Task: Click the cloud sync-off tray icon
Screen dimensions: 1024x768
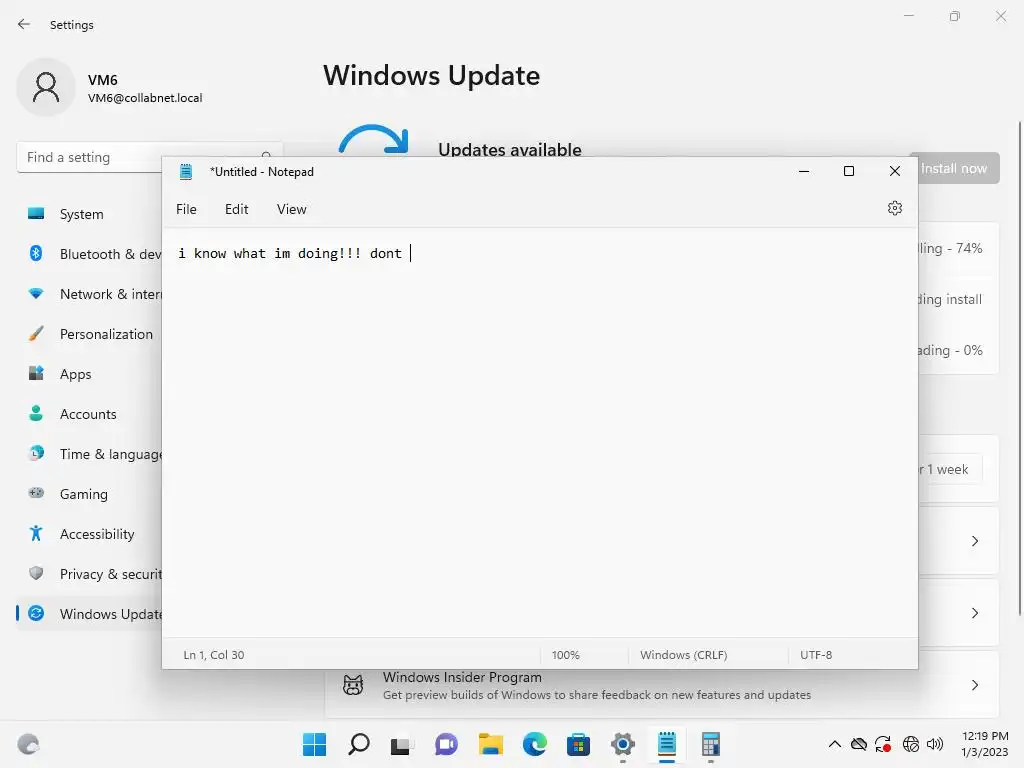Action: pyautogui.click(x=859, y=744)
